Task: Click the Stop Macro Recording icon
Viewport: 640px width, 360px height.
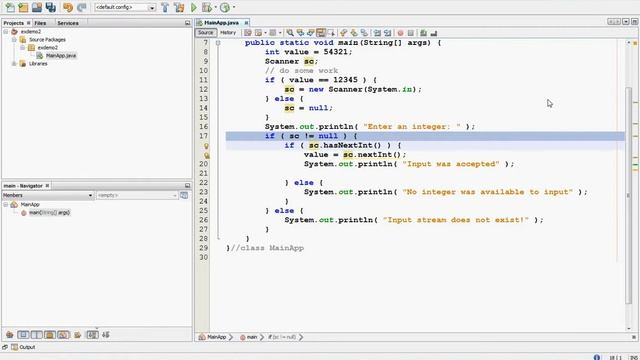Action: pyautogui.click(x=411, y=33)
